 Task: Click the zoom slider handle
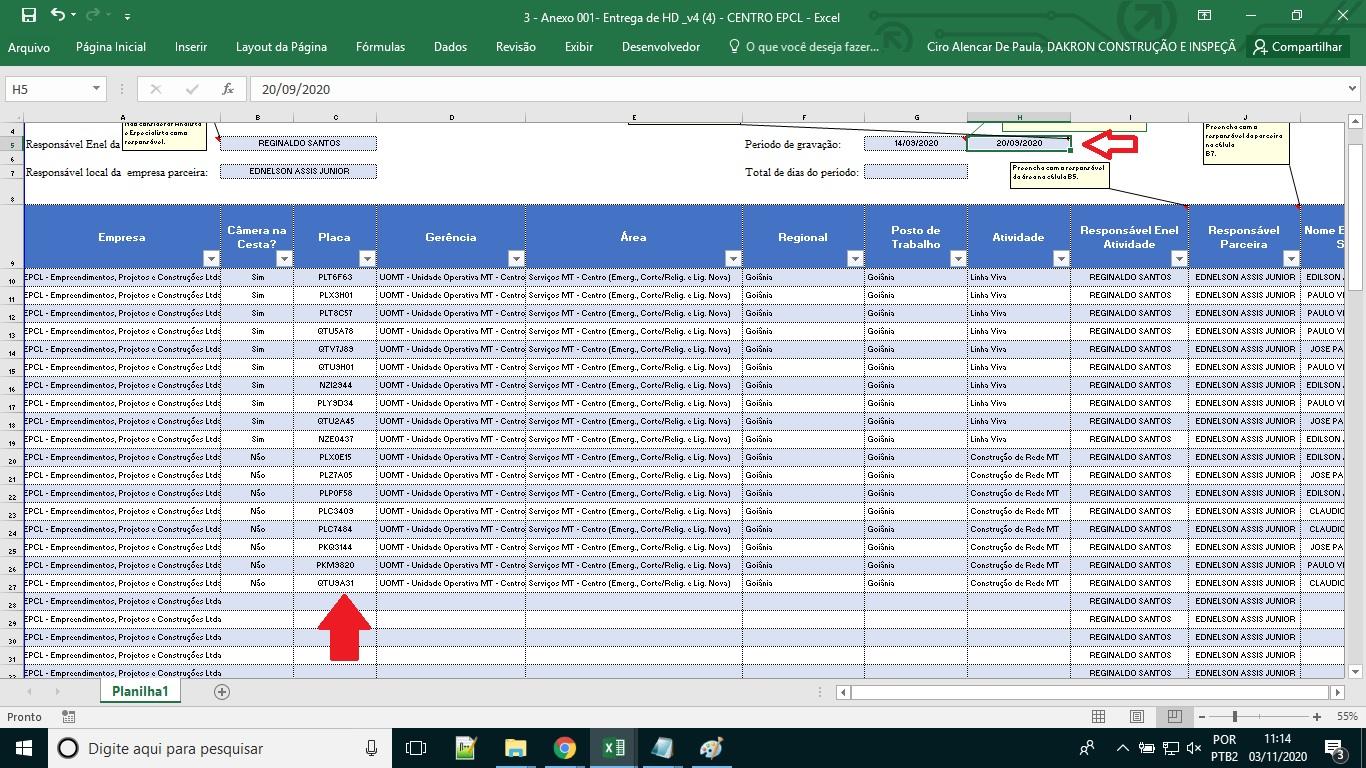1235,717
